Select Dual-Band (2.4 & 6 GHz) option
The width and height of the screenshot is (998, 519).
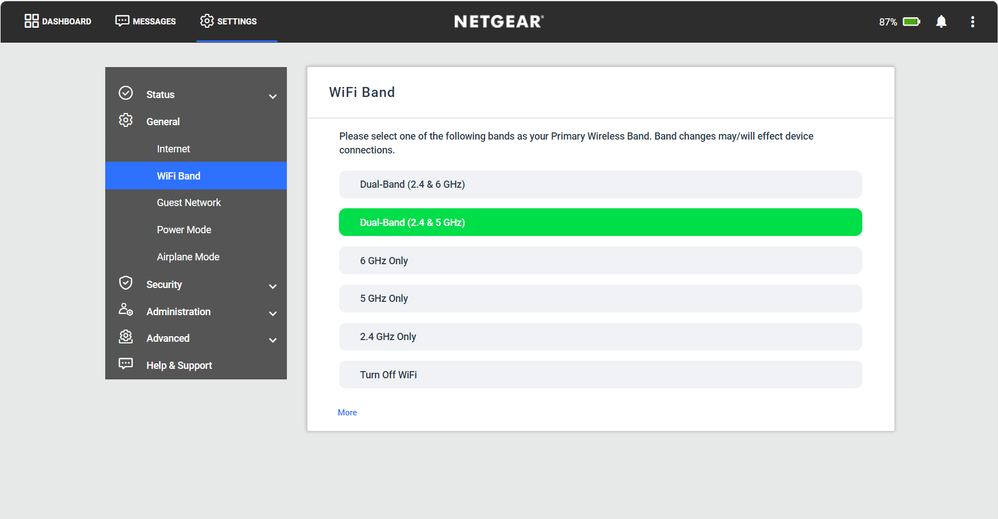tap(600, 184)
